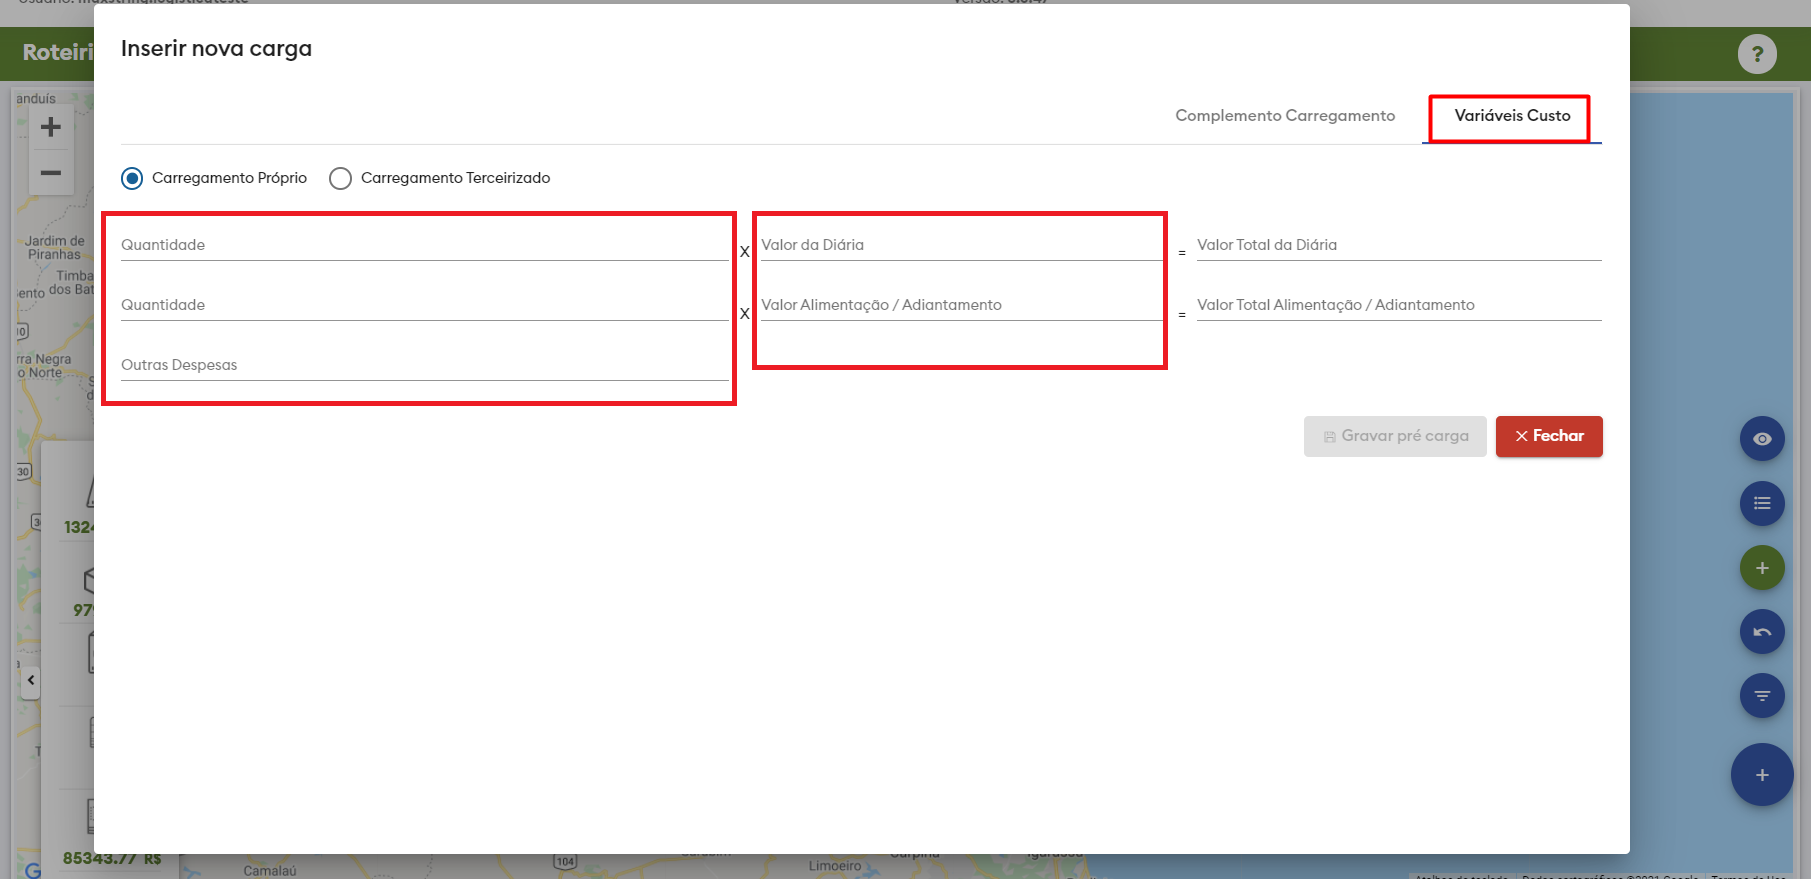
Task: Switch to Complemento Carregamento tab
Action: click(x=1285, y=116)
